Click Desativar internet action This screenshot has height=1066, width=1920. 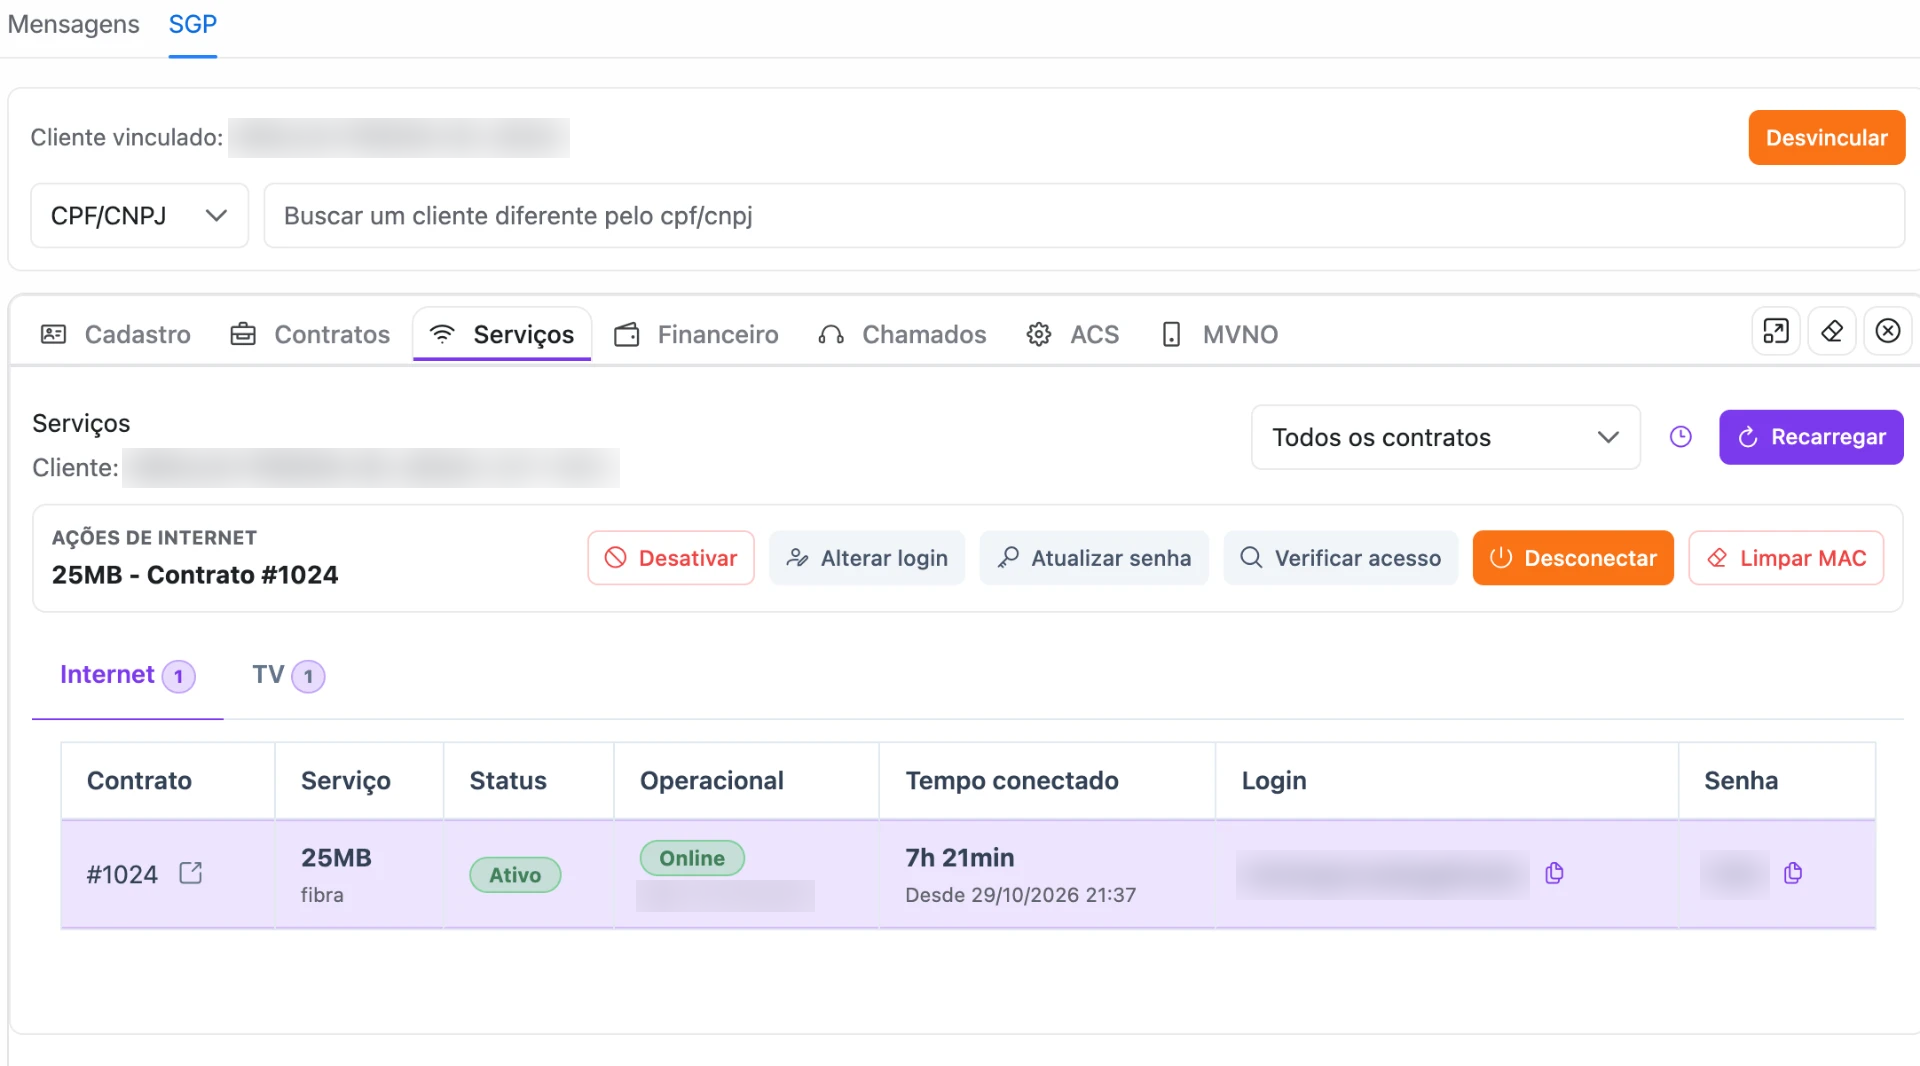click(x=671, y=558)
